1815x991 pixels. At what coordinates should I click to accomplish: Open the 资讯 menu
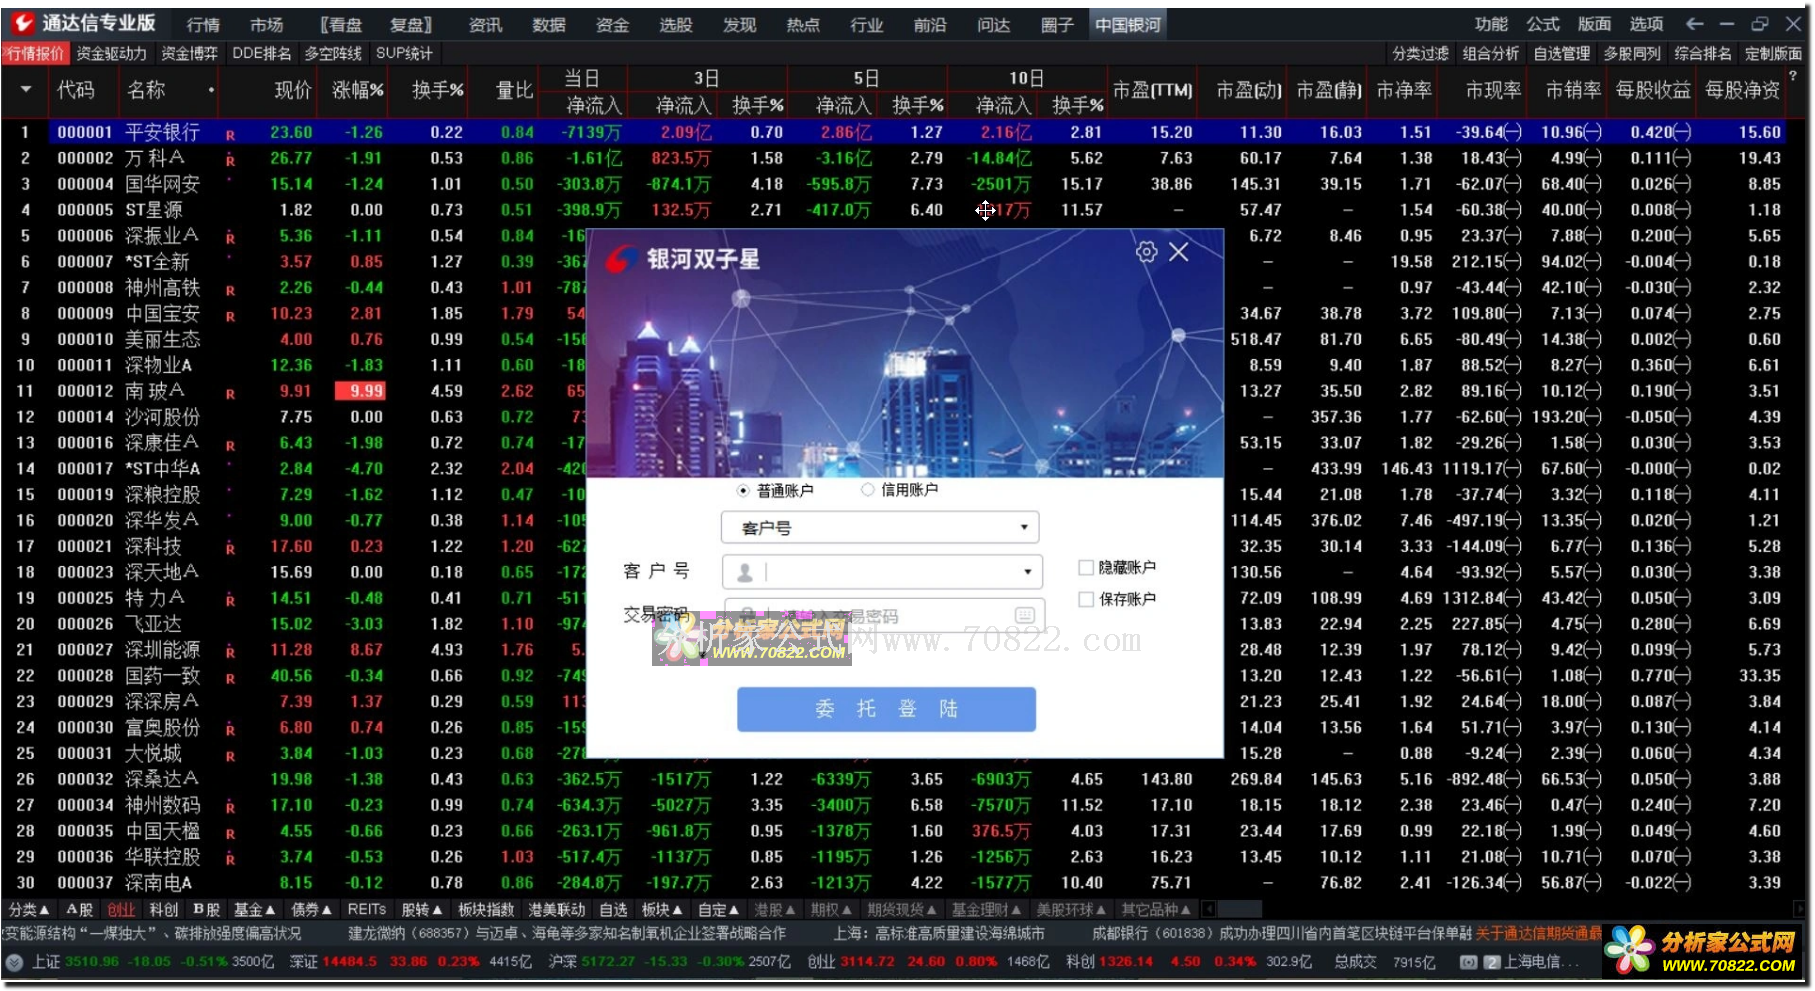(485, 24)
